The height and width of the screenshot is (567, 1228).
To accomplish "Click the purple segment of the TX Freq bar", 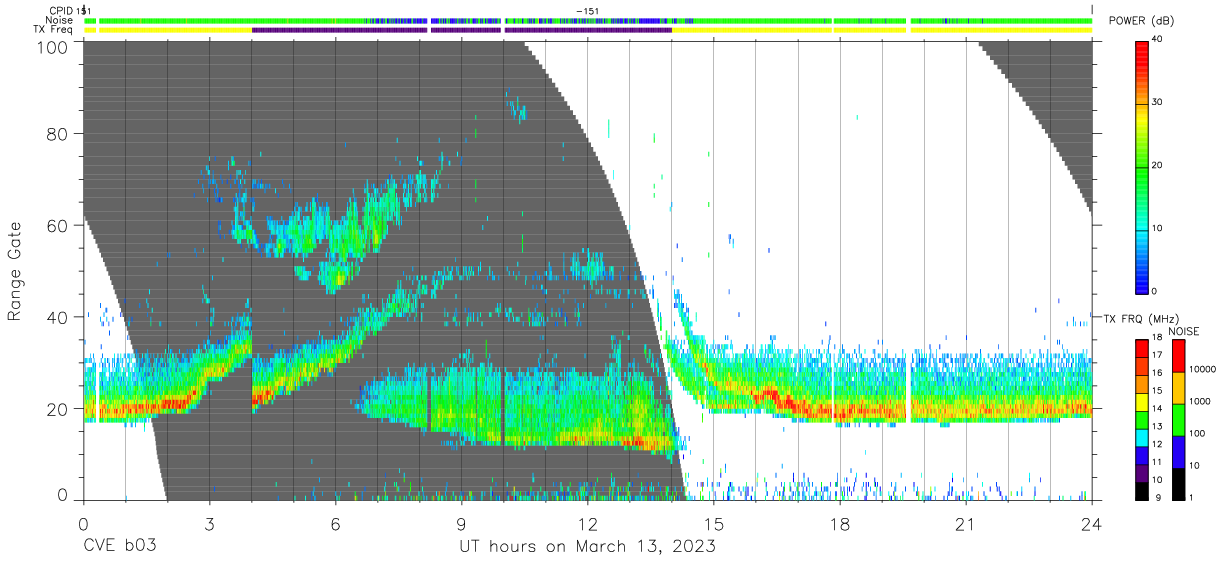I will (462, 30).
